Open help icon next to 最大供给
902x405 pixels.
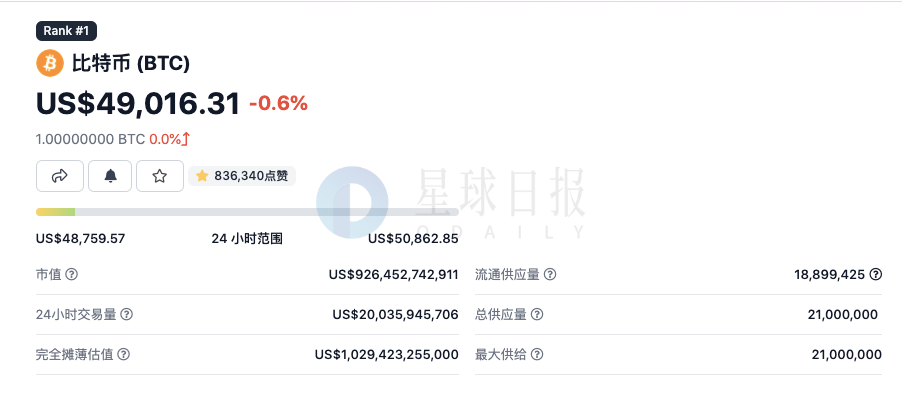pyautogui.click(x=537, y=354)
